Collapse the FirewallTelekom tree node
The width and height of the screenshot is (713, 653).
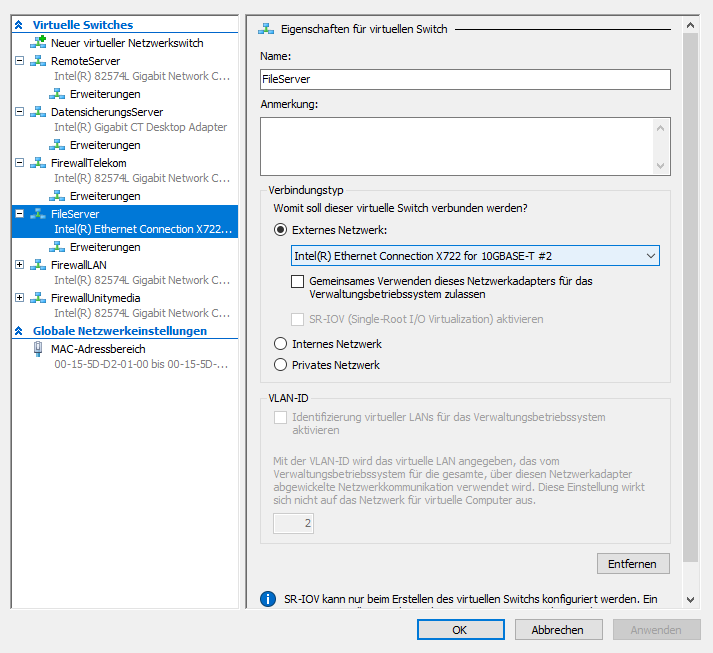[x=20, y=162]
